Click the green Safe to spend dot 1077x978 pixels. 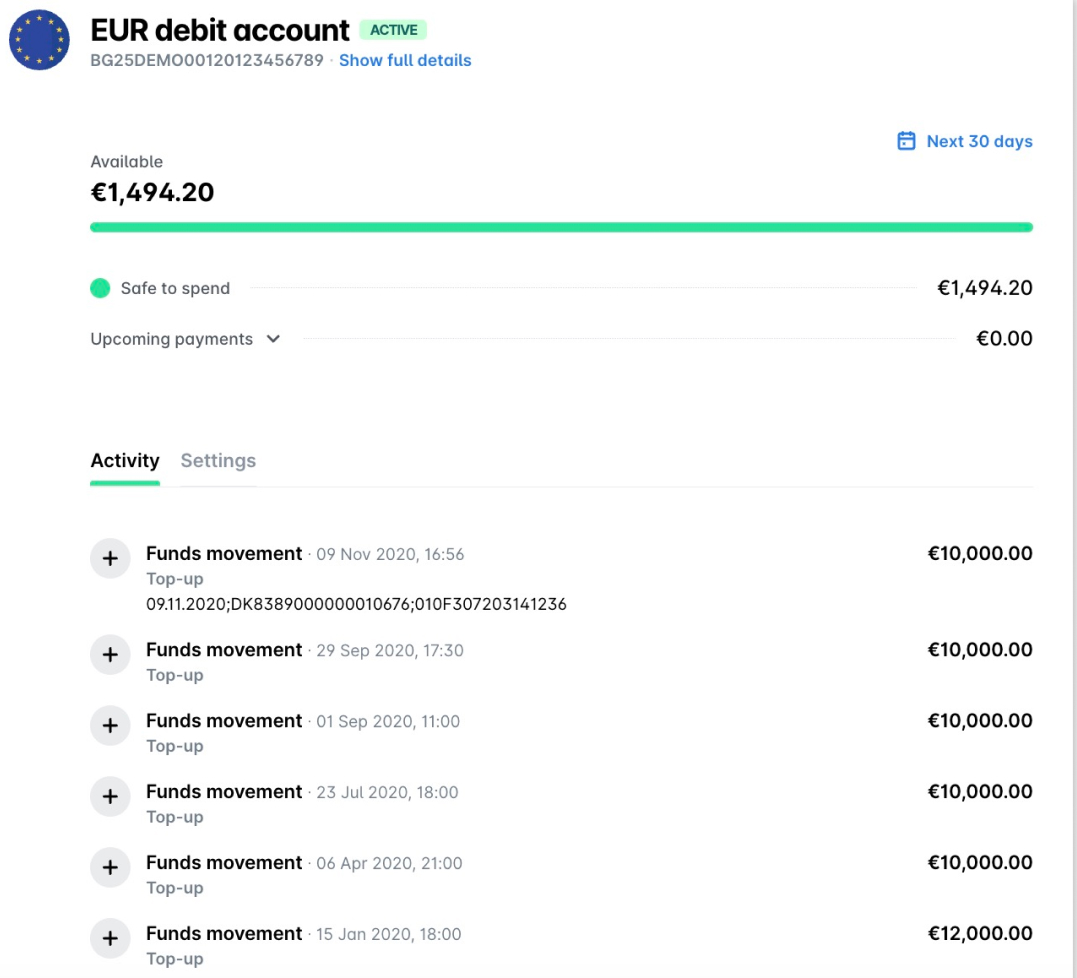pos(99,287)
